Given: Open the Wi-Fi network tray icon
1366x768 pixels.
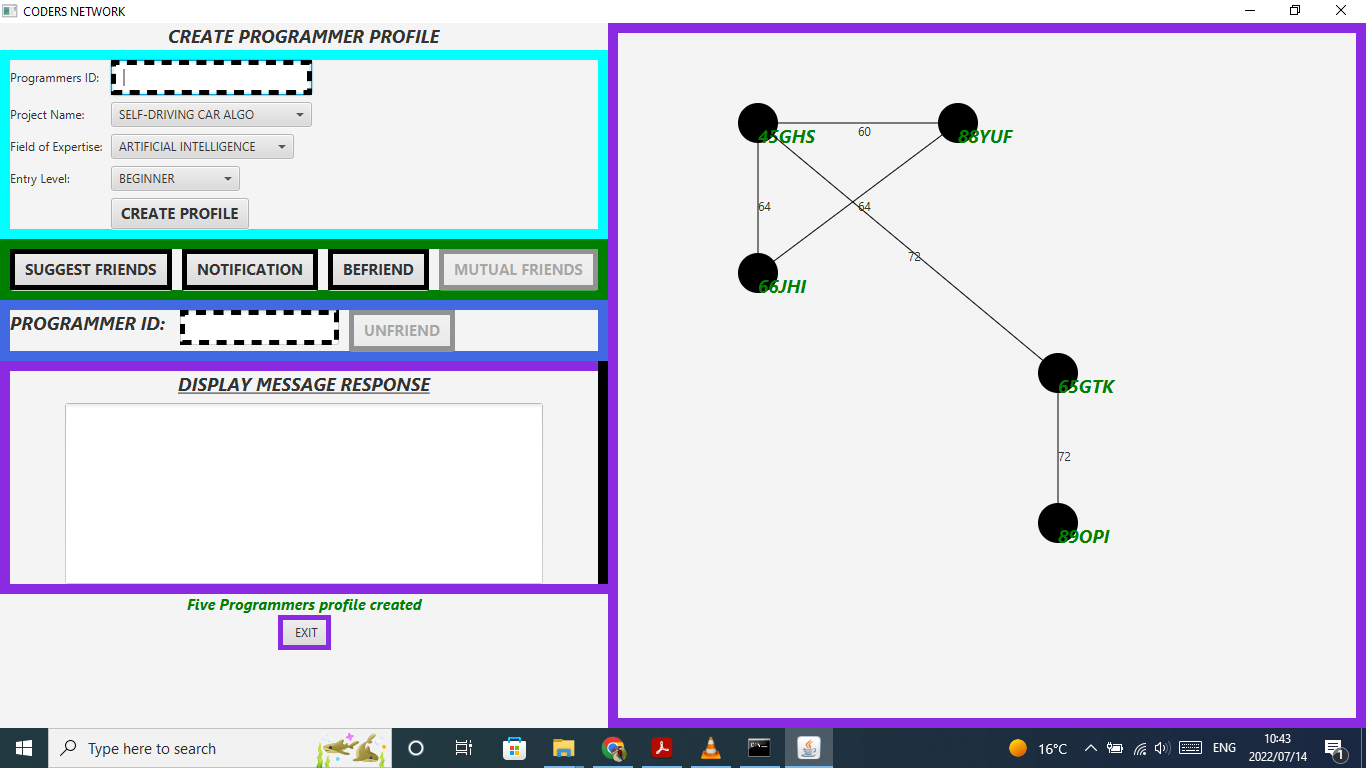Looking at the screenshot, I should (x=1139, y=748).
